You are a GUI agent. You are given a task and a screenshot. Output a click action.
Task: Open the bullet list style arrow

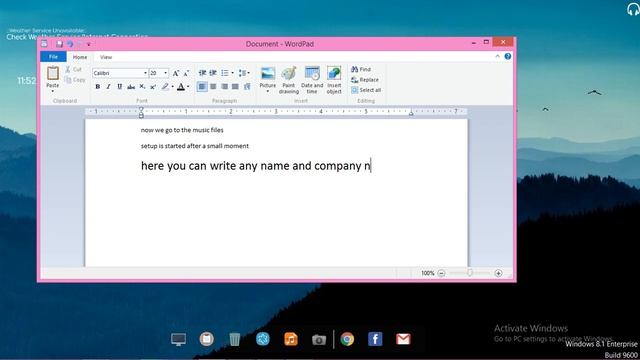click(x=232, y=73)
